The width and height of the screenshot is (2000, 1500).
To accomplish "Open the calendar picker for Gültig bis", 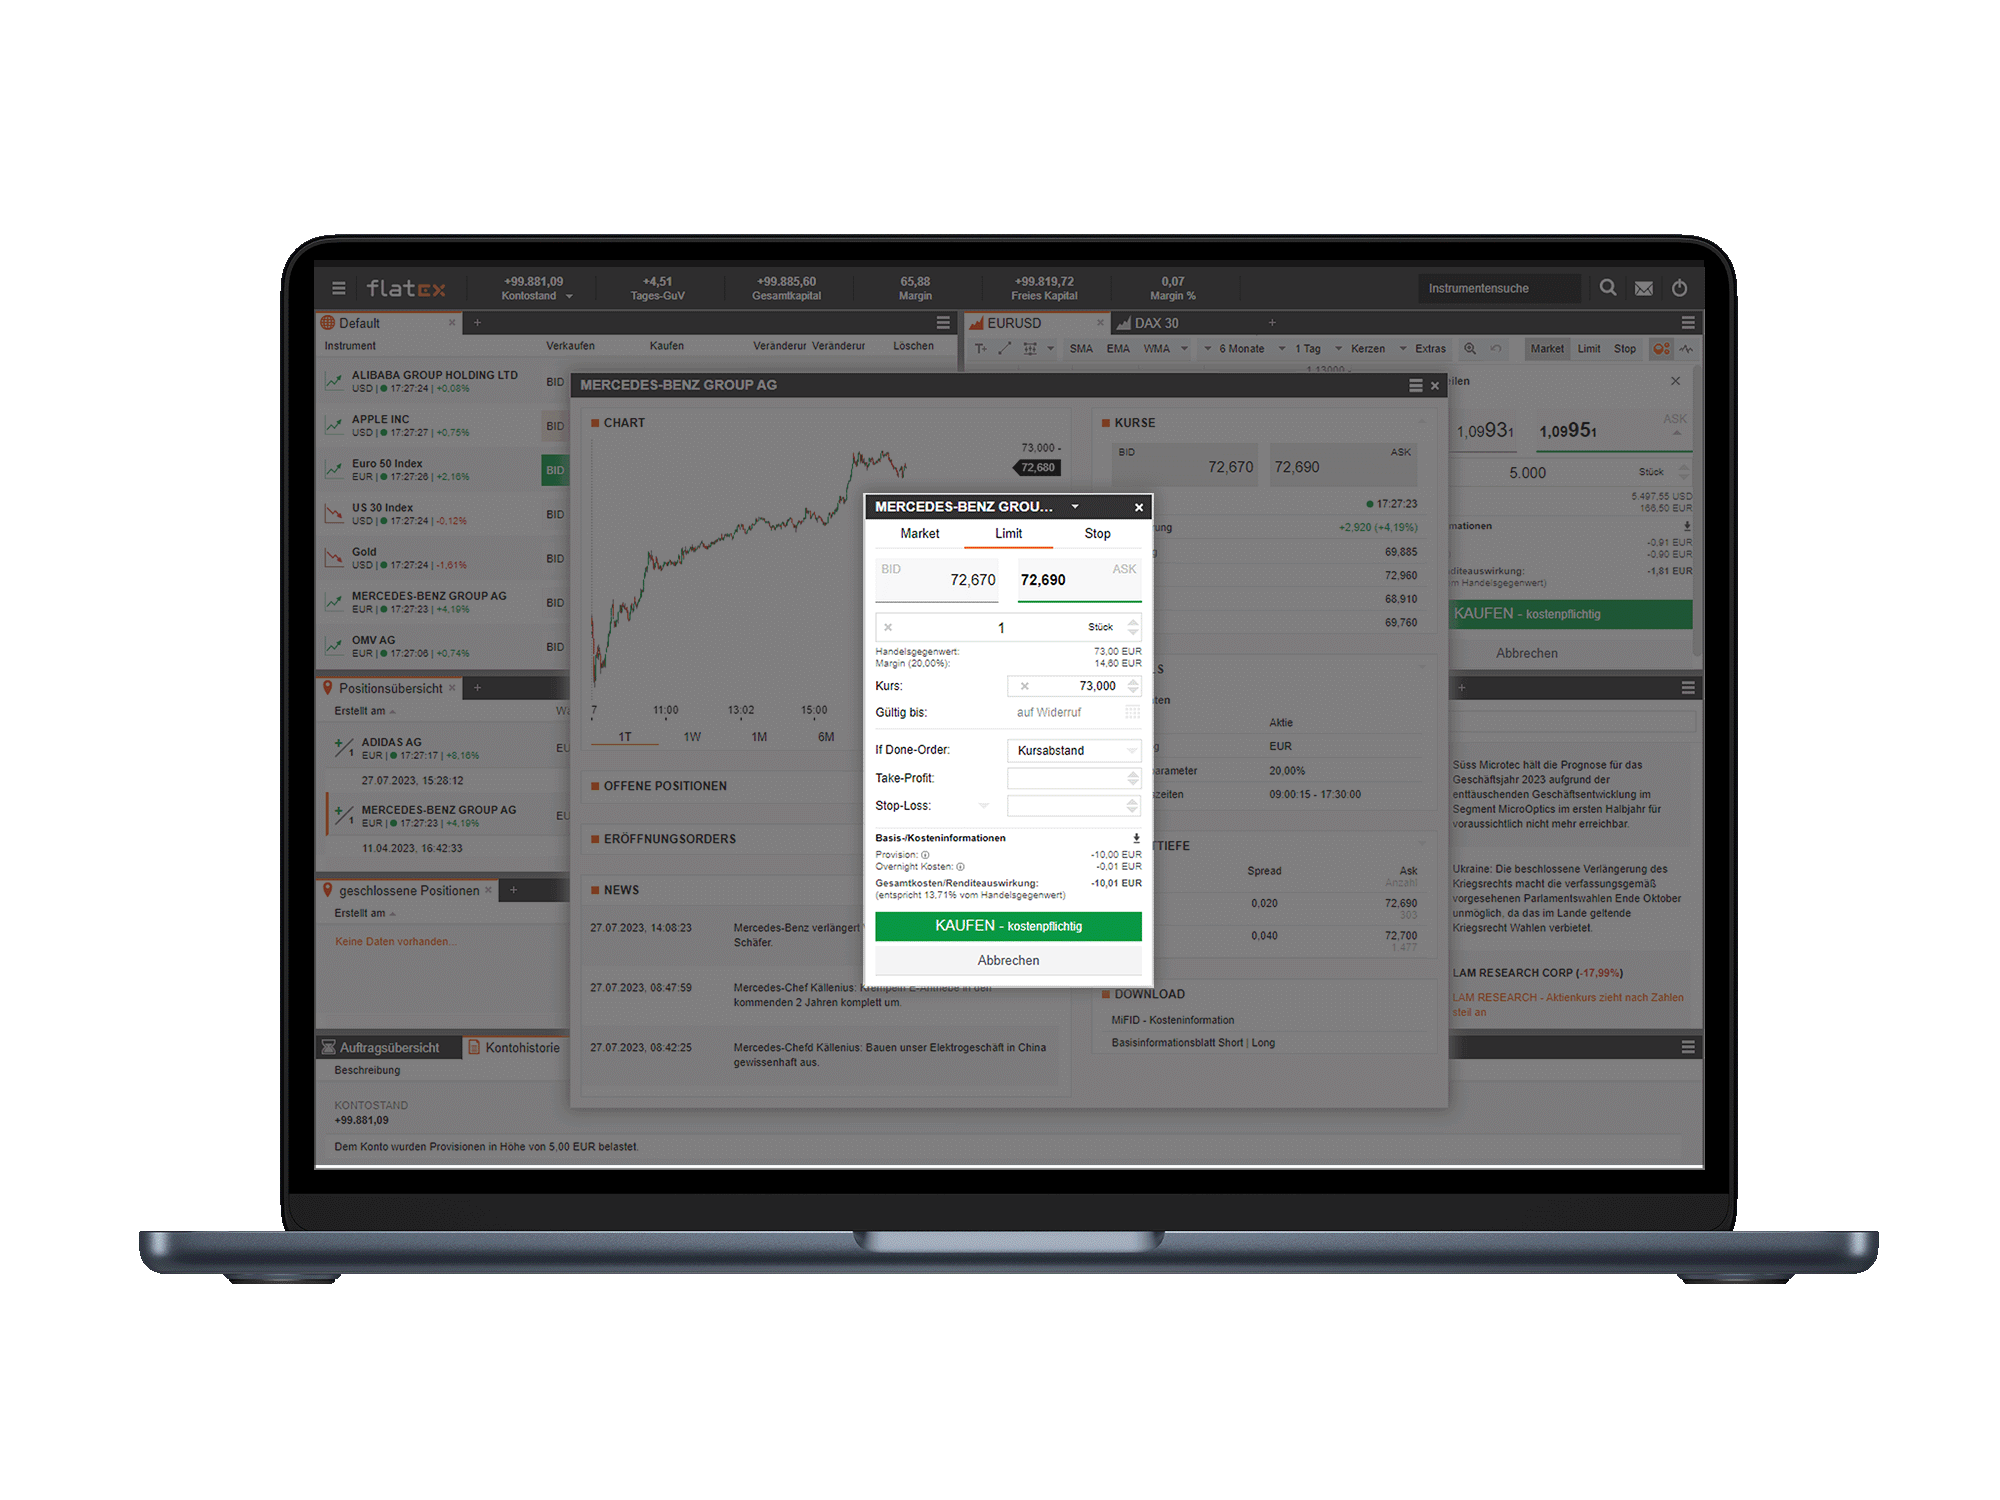I will click(1132, 712).
